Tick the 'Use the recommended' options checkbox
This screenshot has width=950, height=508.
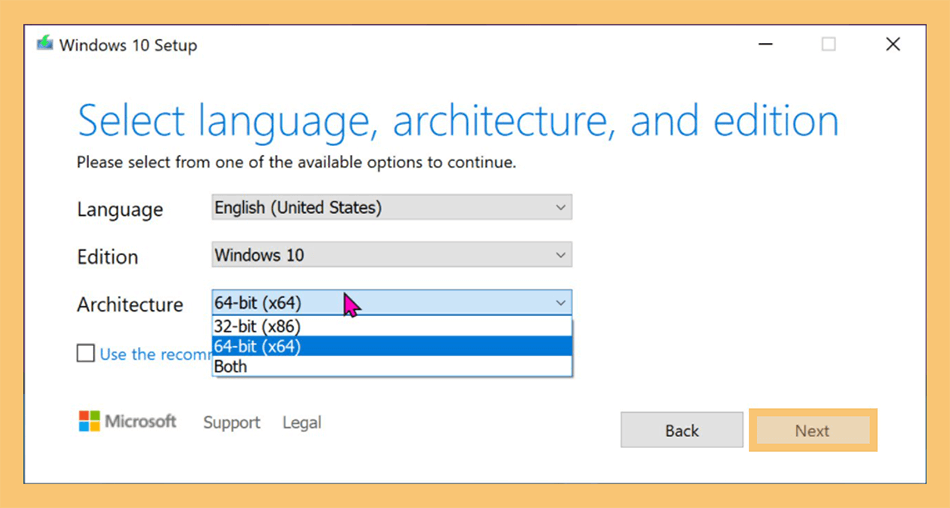[85, 353]
